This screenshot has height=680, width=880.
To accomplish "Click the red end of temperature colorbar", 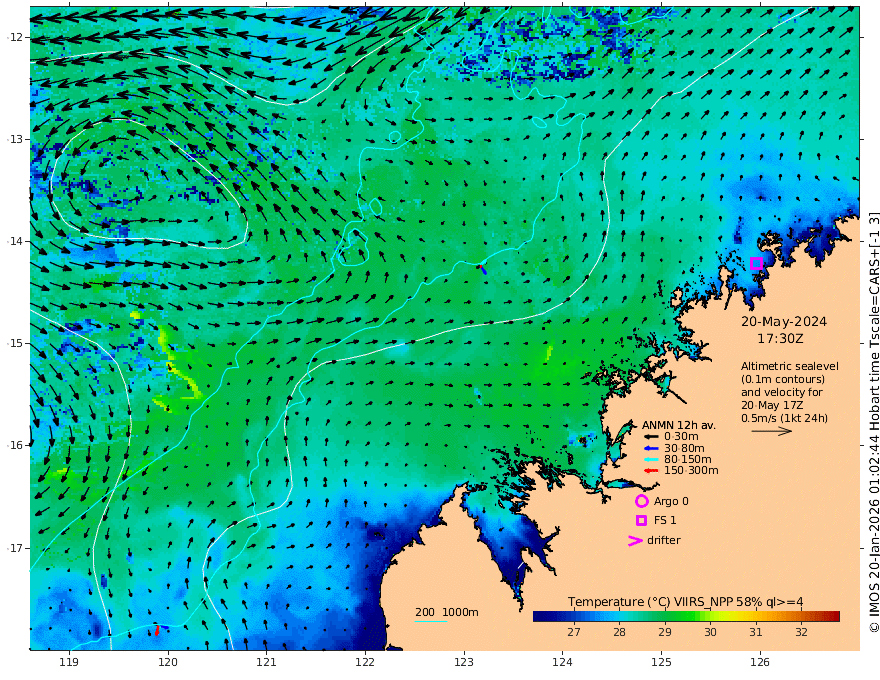I will pos(832,617).
